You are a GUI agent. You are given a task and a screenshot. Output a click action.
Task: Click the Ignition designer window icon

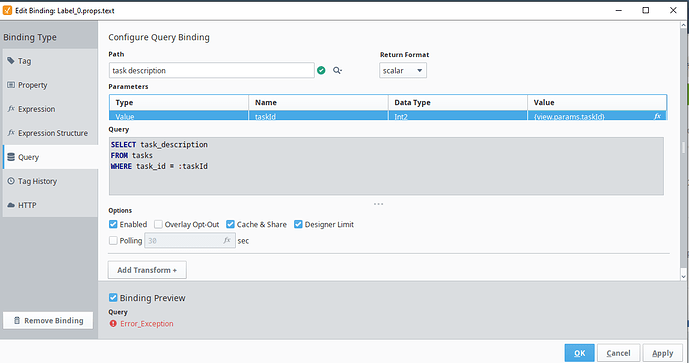pos(7,10)
